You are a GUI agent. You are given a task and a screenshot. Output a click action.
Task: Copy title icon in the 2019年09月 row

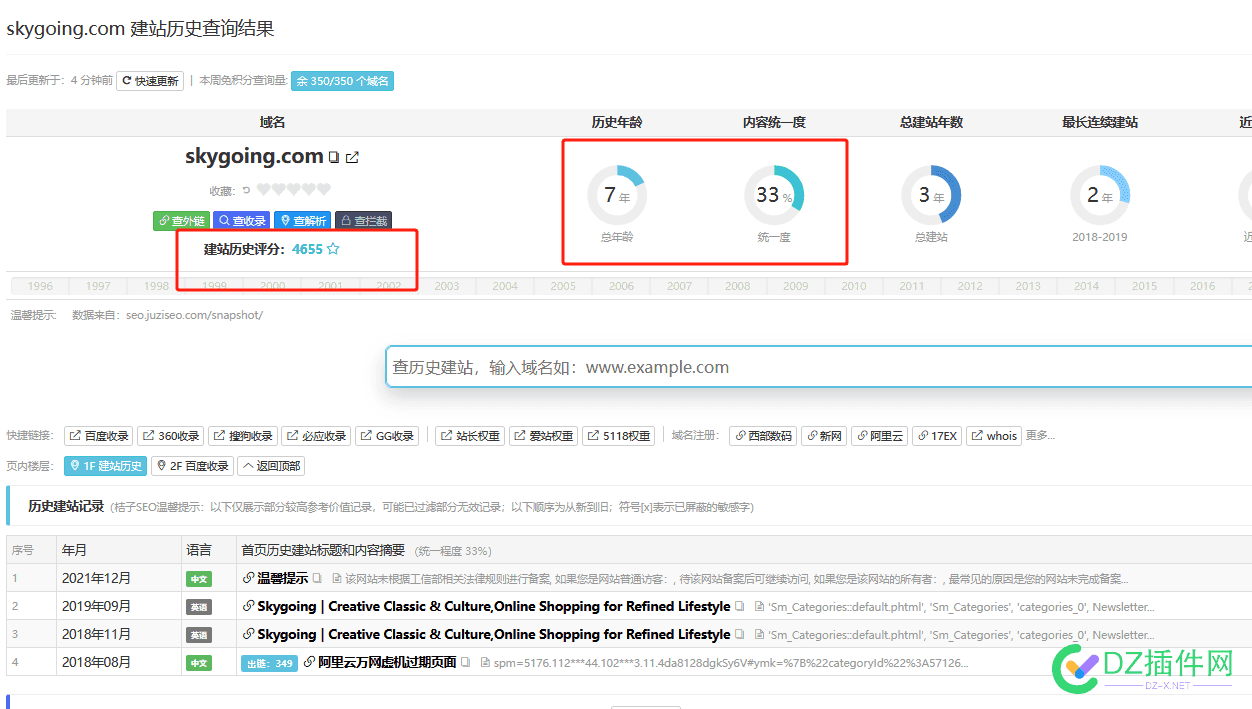click(740, 606)
